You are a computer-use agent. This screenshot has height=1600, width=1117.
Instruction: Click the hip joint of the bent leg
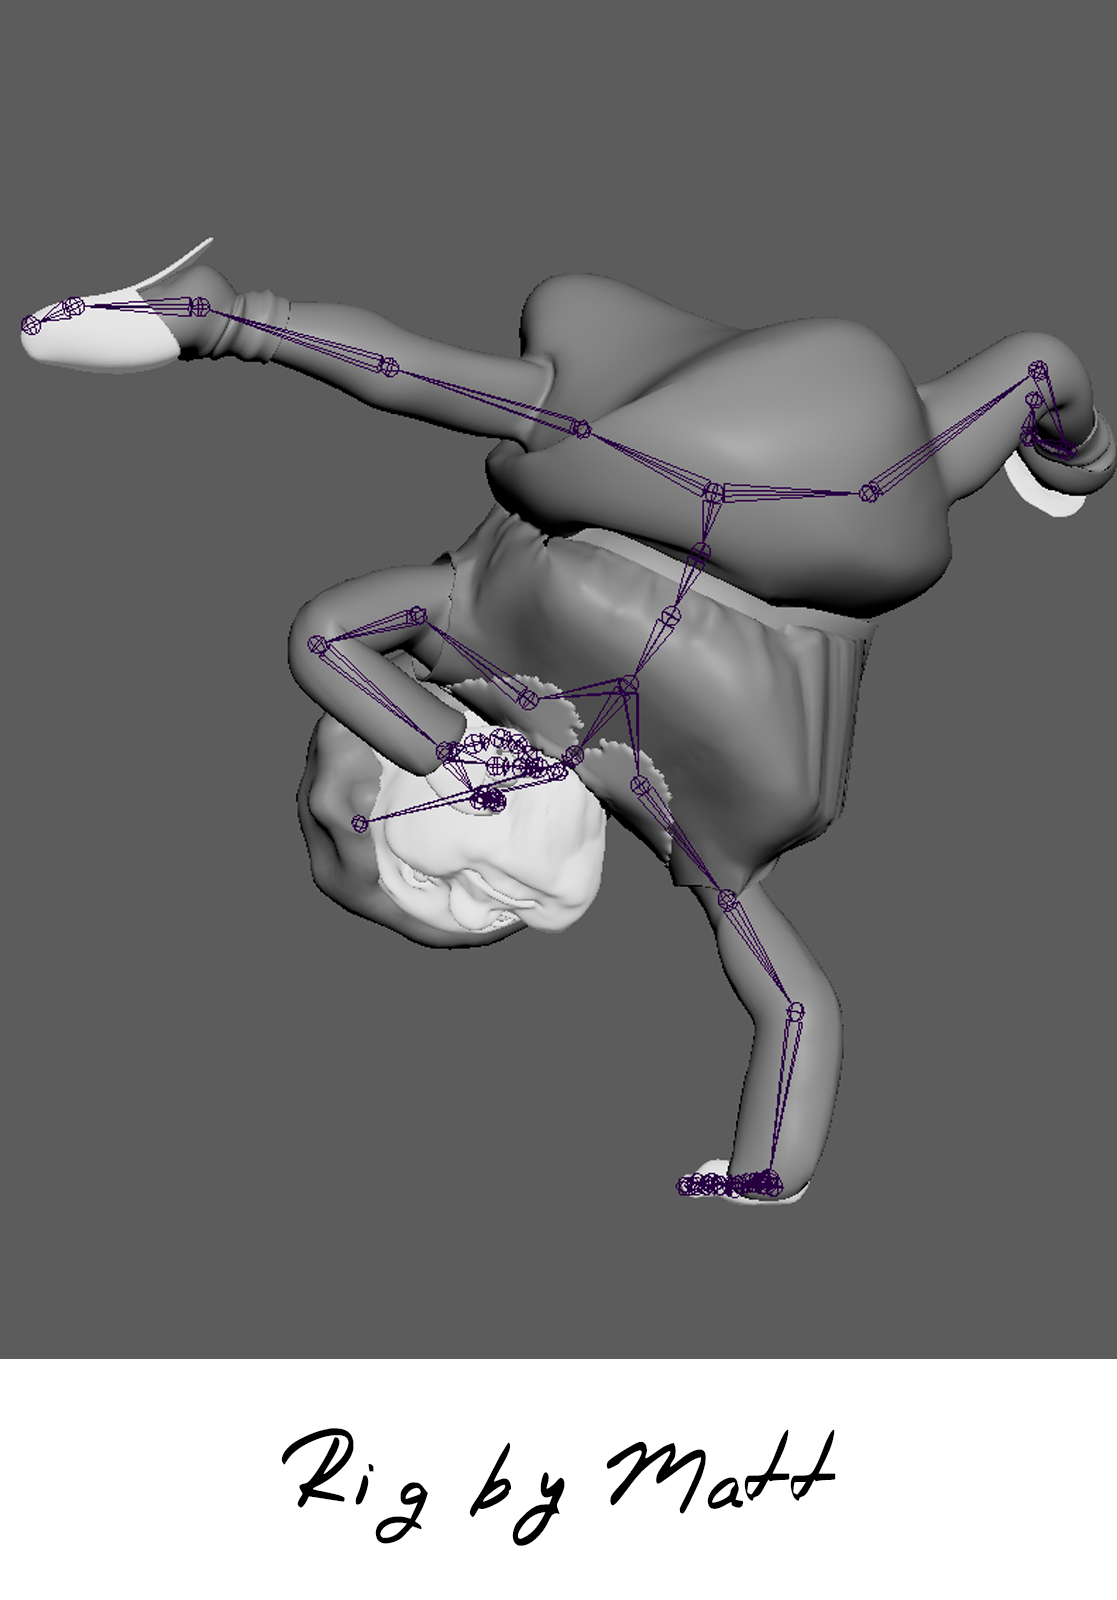[x=869, y=492]
